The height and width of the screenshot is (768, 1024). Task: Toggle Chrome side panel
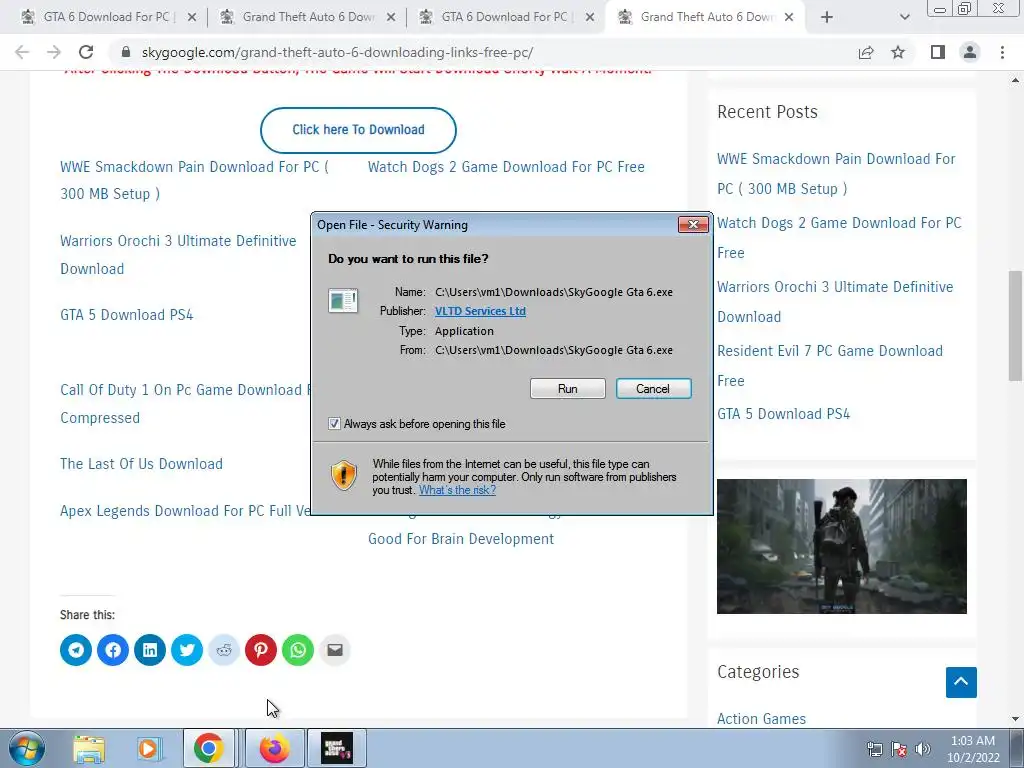(x=938, y=52)
